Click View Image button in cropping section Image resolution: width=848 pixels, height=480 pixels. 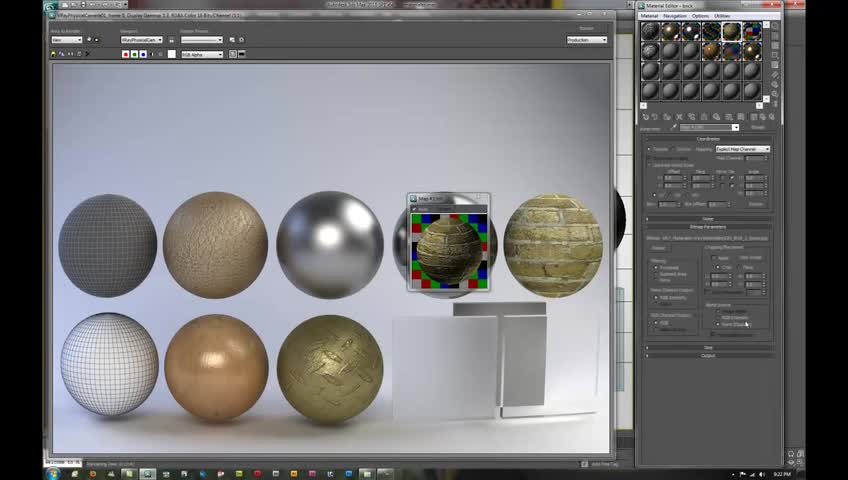(x=750, y=258)
